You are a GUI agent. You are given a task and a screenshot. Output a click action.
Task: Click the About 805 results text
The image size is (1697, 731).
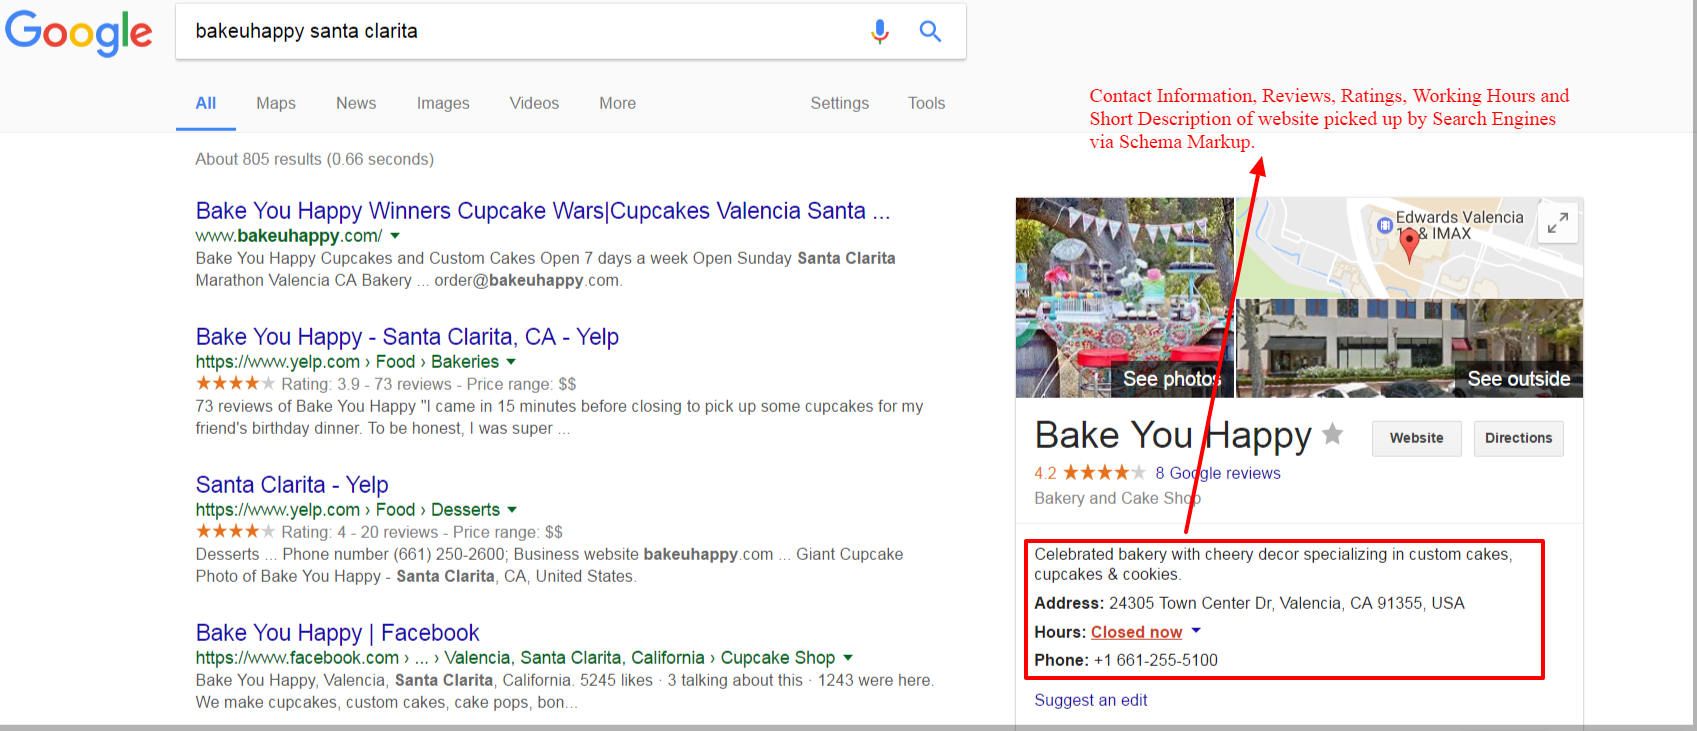[314, 159]
